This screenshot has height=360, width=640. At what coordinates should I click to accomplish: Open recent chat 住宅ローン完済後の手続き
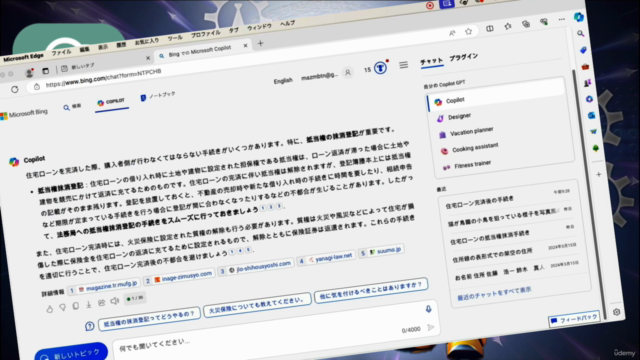tap(480, 202)
